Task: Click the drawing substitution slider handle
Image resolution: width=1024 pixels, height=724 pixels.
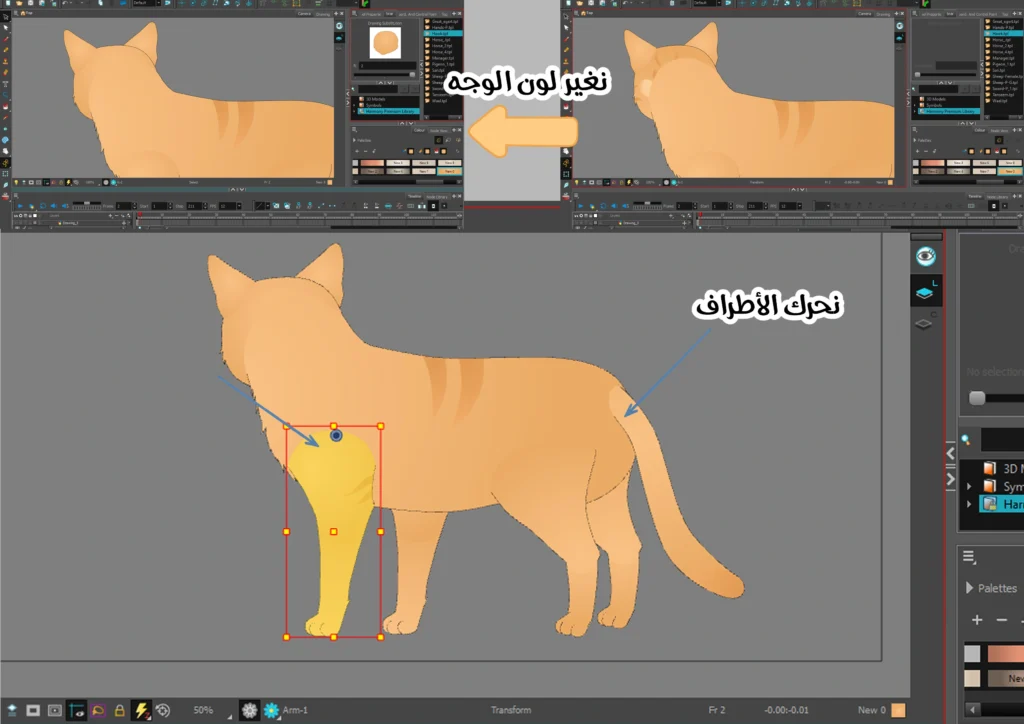Action: click(976, 398)
